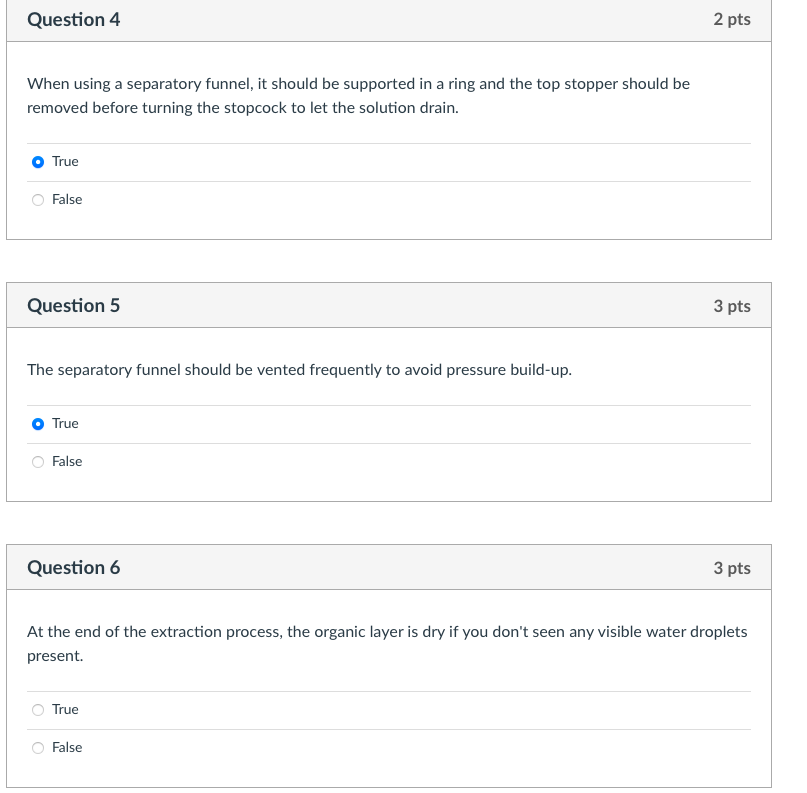Viewport: 807px width, 793px height.
Task: Choose False radio button for Question 6
Action: (x=38, y=748)
